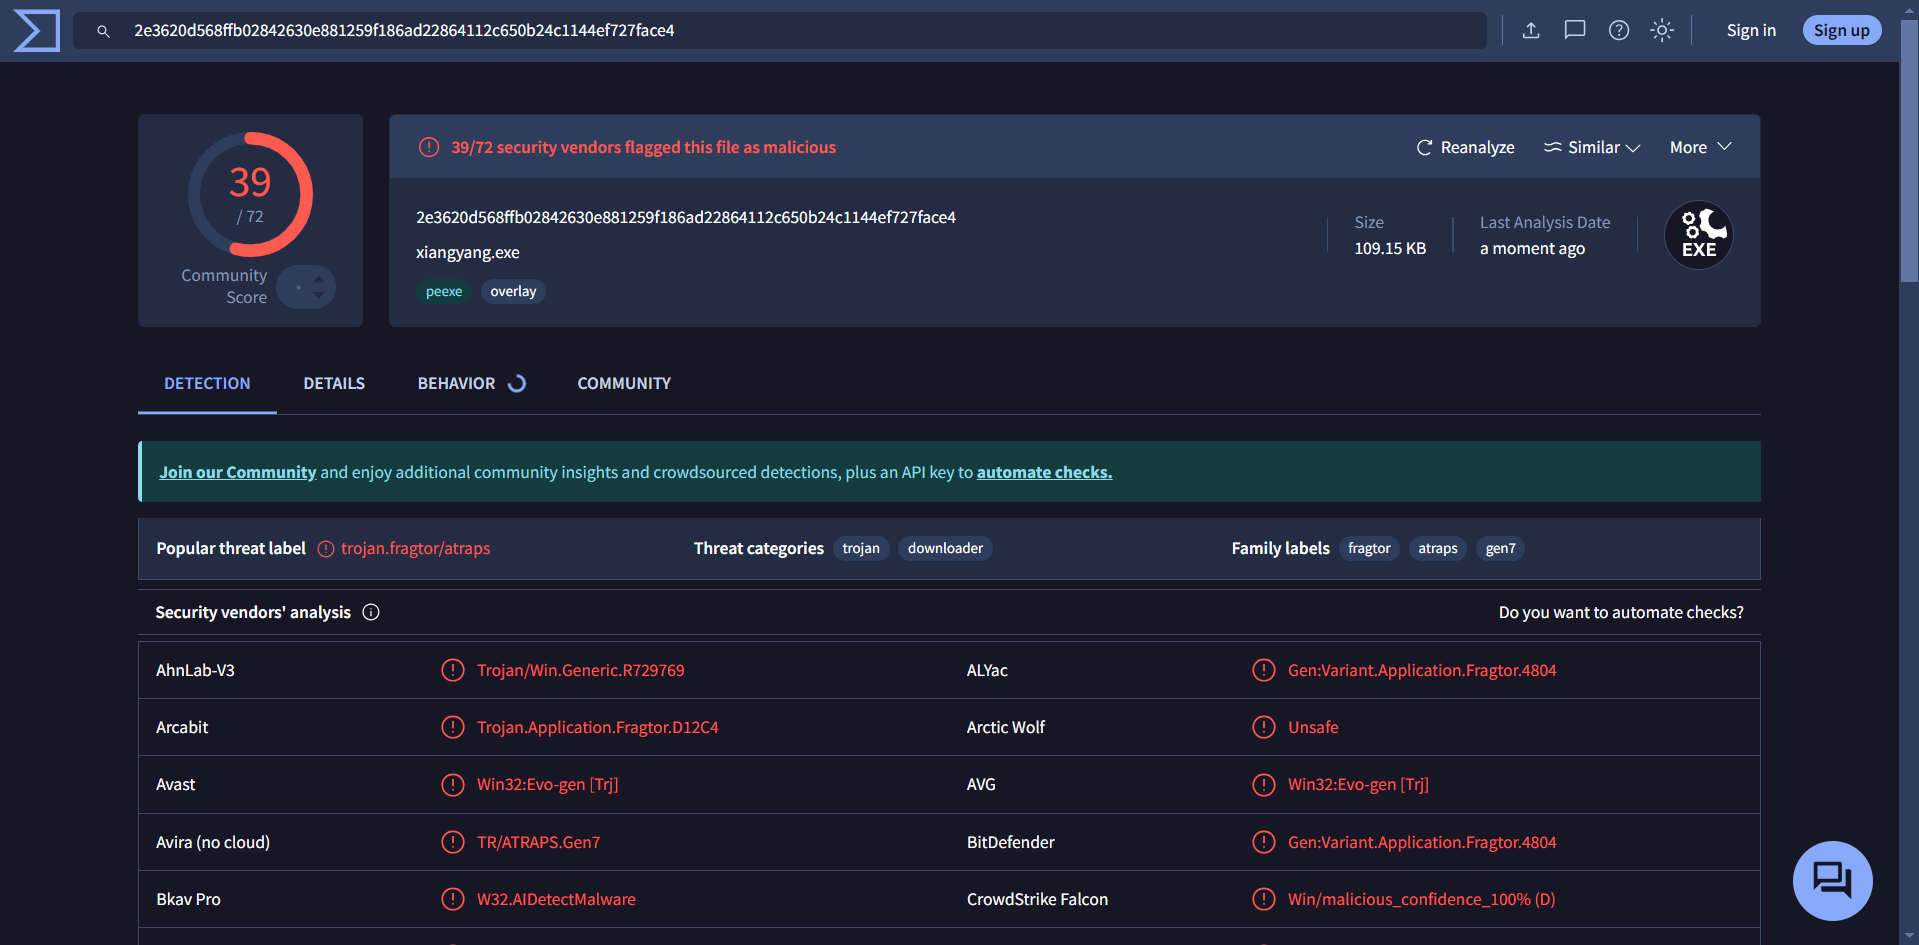Image resolution: width=1919 pixels, height=945 pixels.
Task: Click the alert icon in the BitDefender row
Action: [x=1264, y=842]
